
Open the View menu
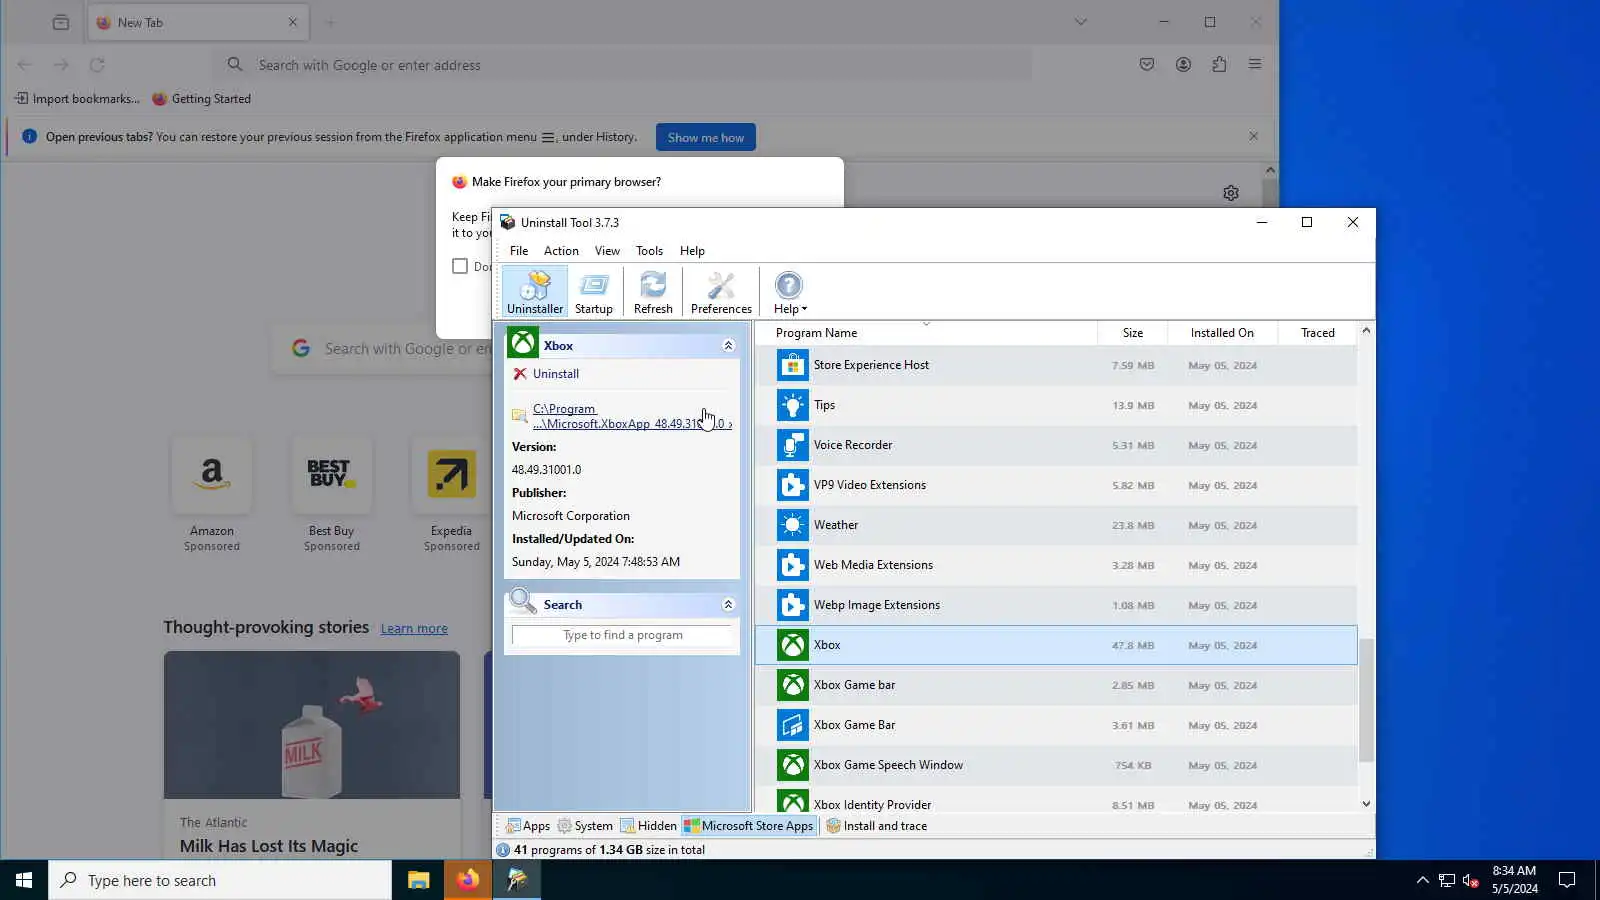coord(607,251)
